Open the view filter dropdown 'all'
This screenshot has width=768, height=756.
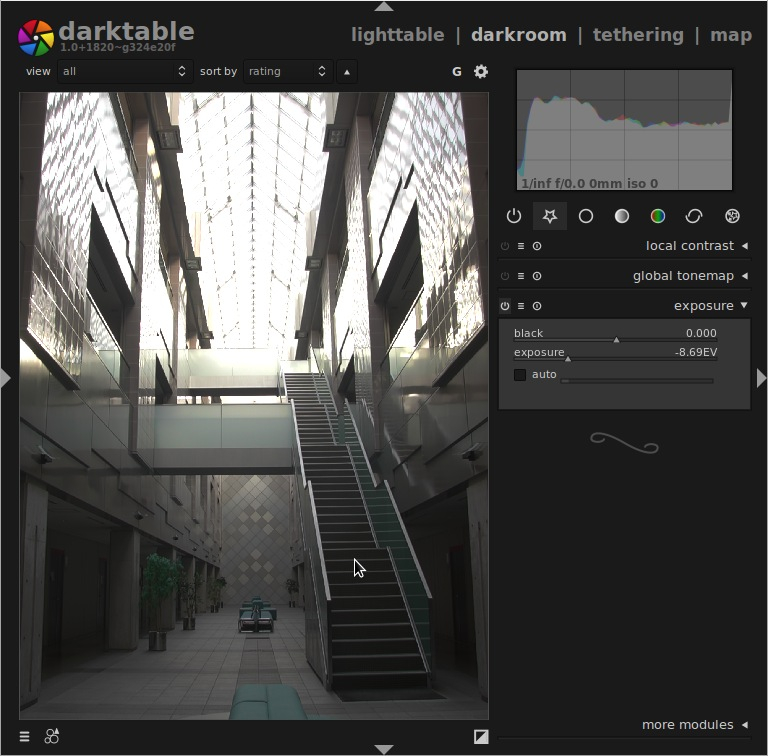pyautogui.click(x=125, y=71)
